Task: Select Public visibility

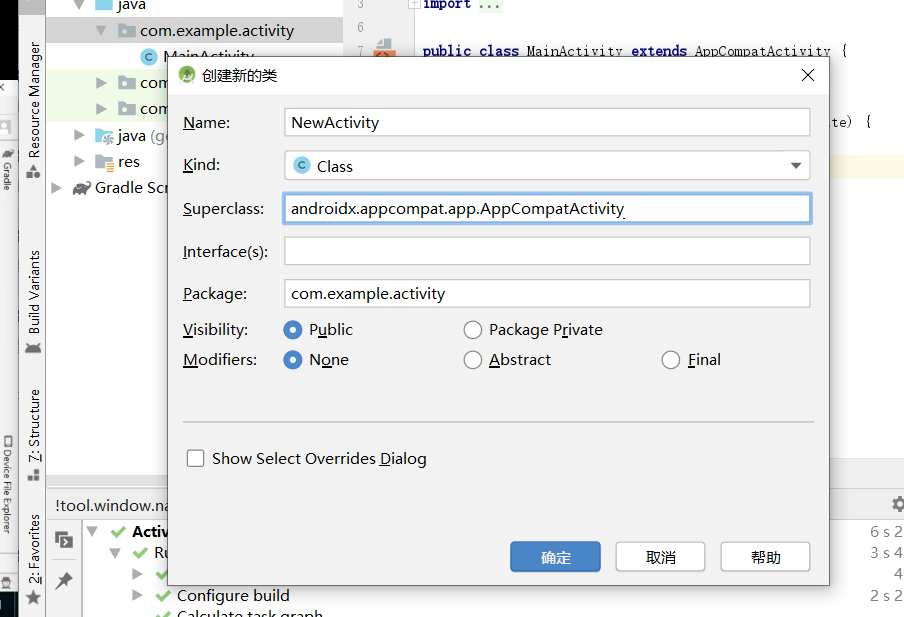Action: pos(292,330)
